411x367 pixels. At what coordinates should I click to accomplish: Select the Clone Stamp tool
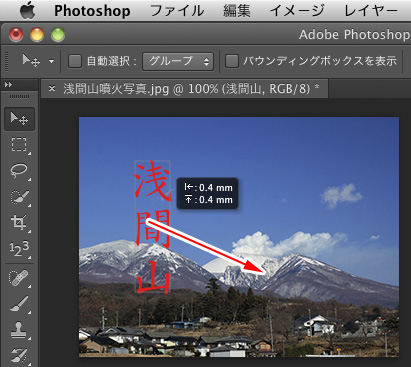pos(19,330)
